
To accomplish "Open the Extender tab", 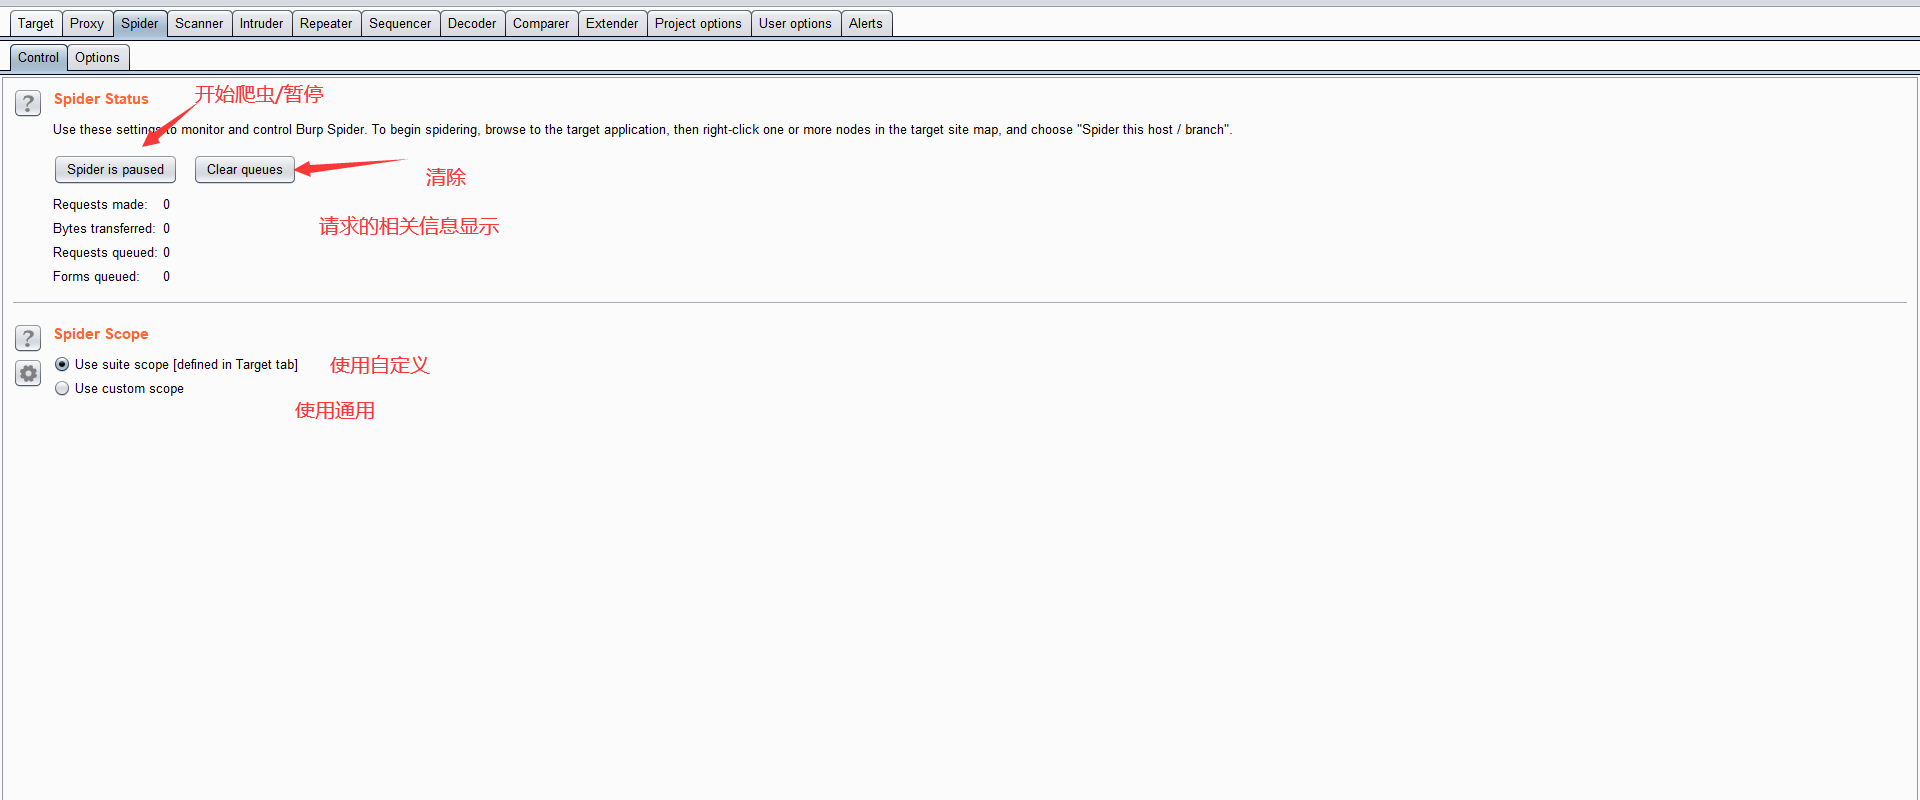I will (612, 23).
